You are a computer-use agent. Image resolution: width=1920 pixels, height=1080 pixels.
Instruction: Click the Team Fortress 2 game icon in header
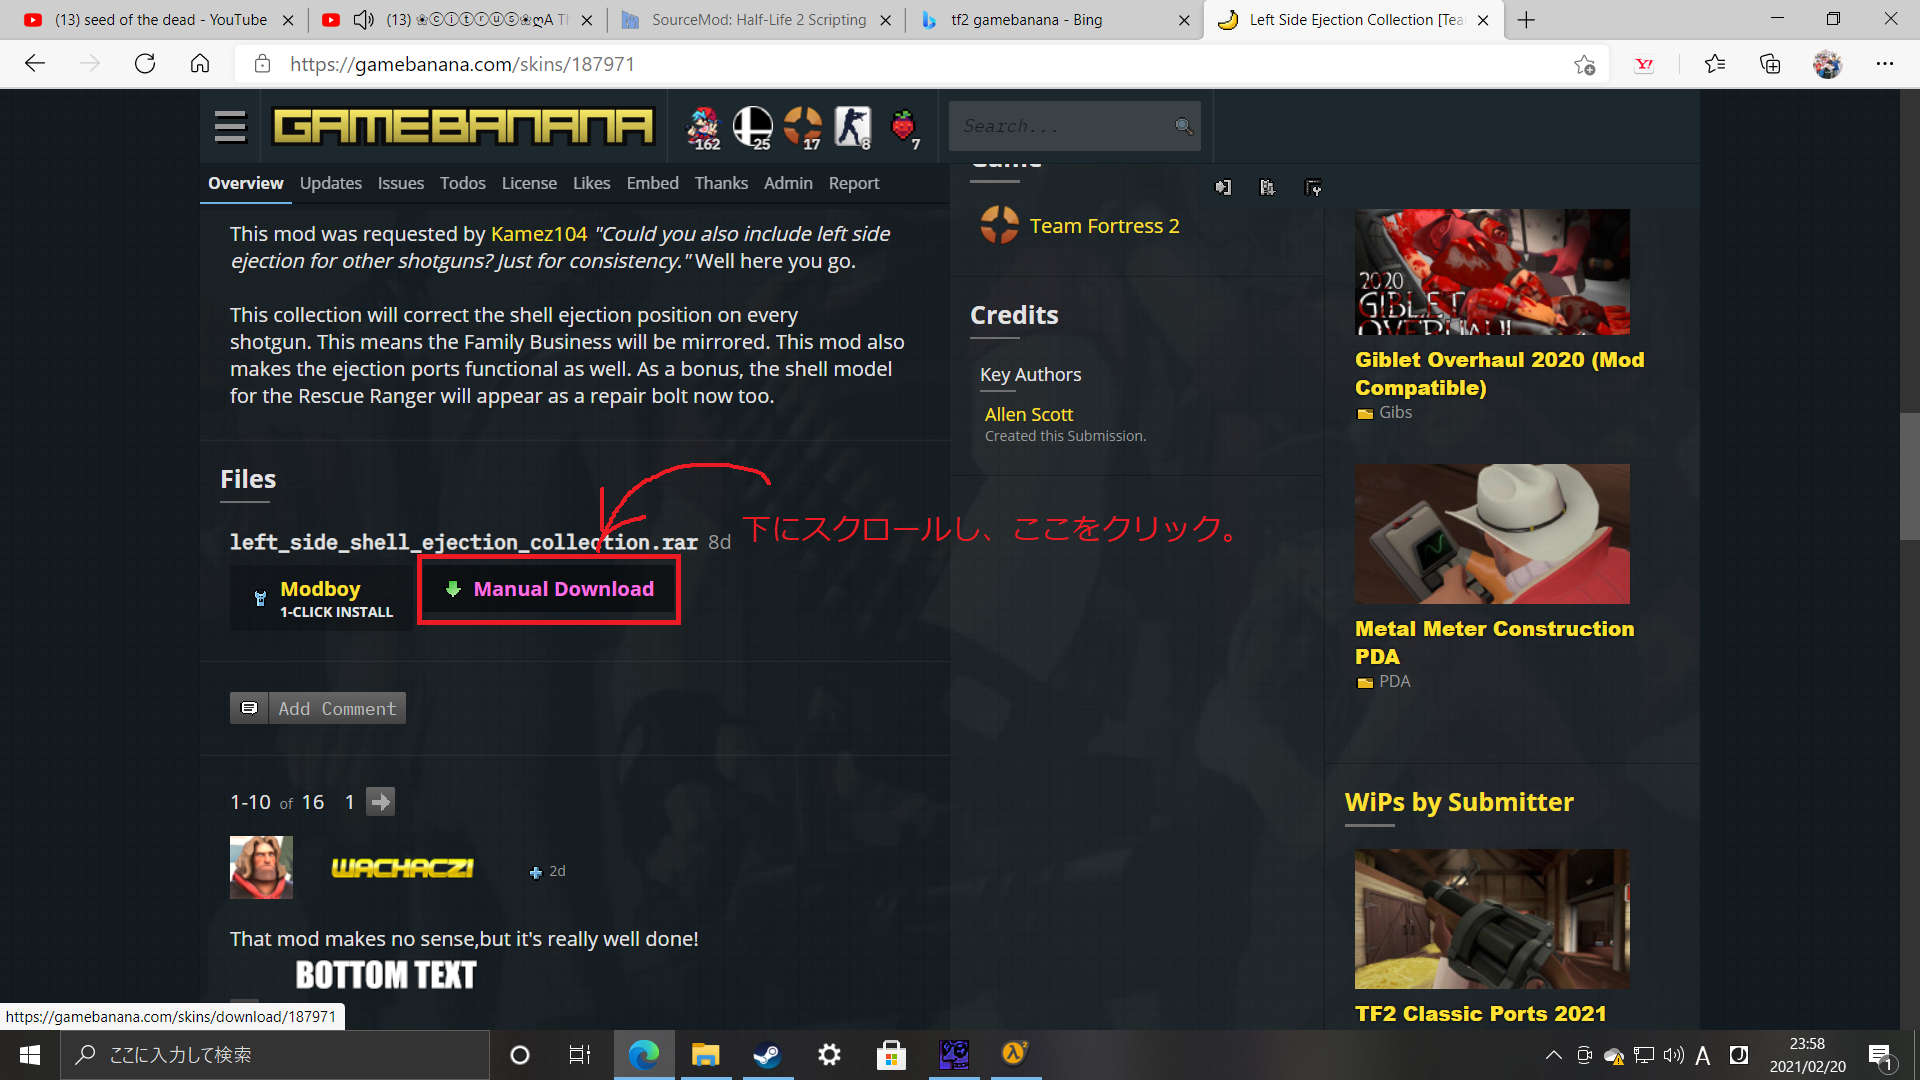pos(802,126)
